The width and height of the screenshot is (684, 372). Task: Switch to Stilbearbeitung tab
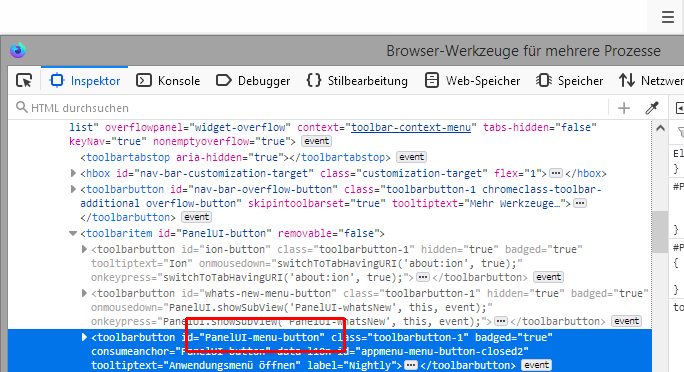[357, 81]
